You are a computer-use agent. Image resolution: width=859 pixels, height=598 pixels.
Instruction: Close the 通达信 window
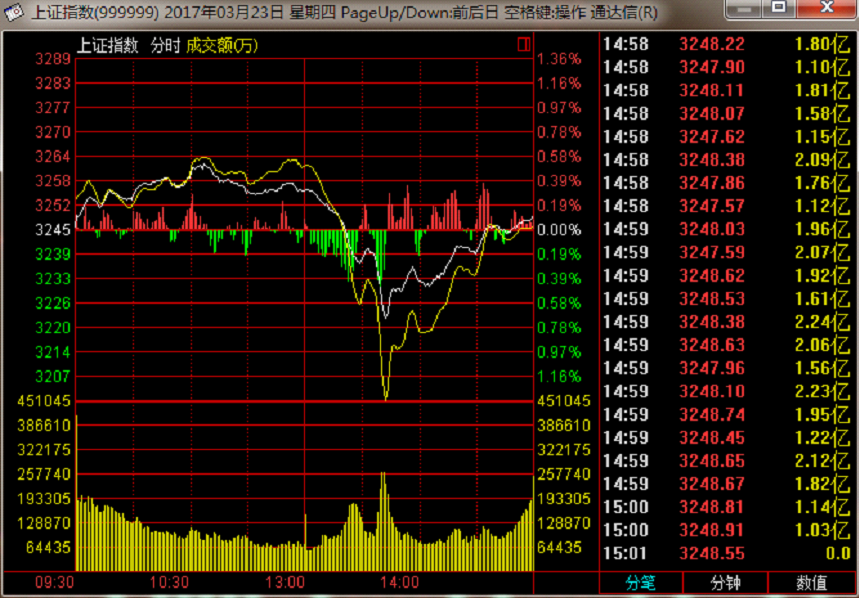coord(827,9)
